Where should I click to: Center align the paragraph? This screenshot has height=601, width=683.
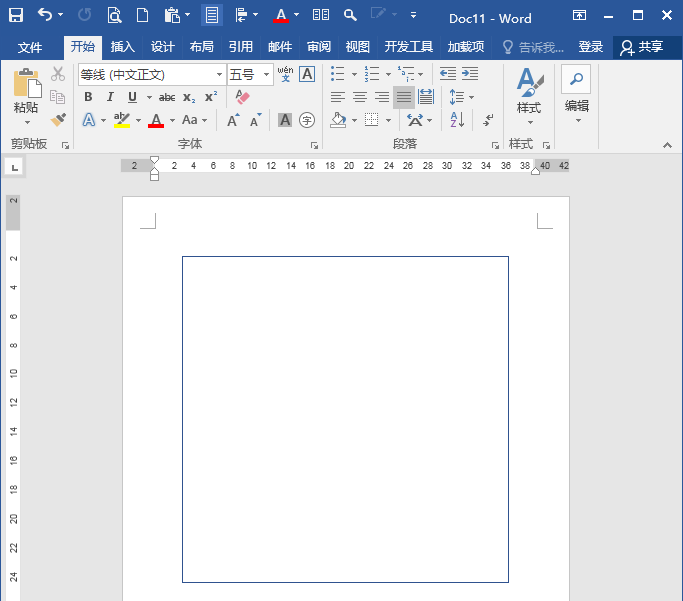[360, 97]
